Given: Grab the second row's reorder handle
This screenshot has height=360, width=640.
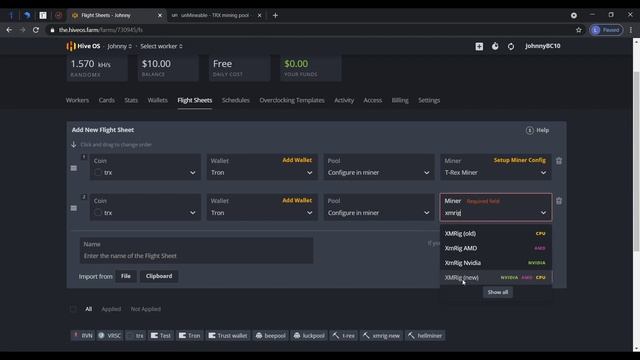Looking at the screenshot, I should 74,208.
